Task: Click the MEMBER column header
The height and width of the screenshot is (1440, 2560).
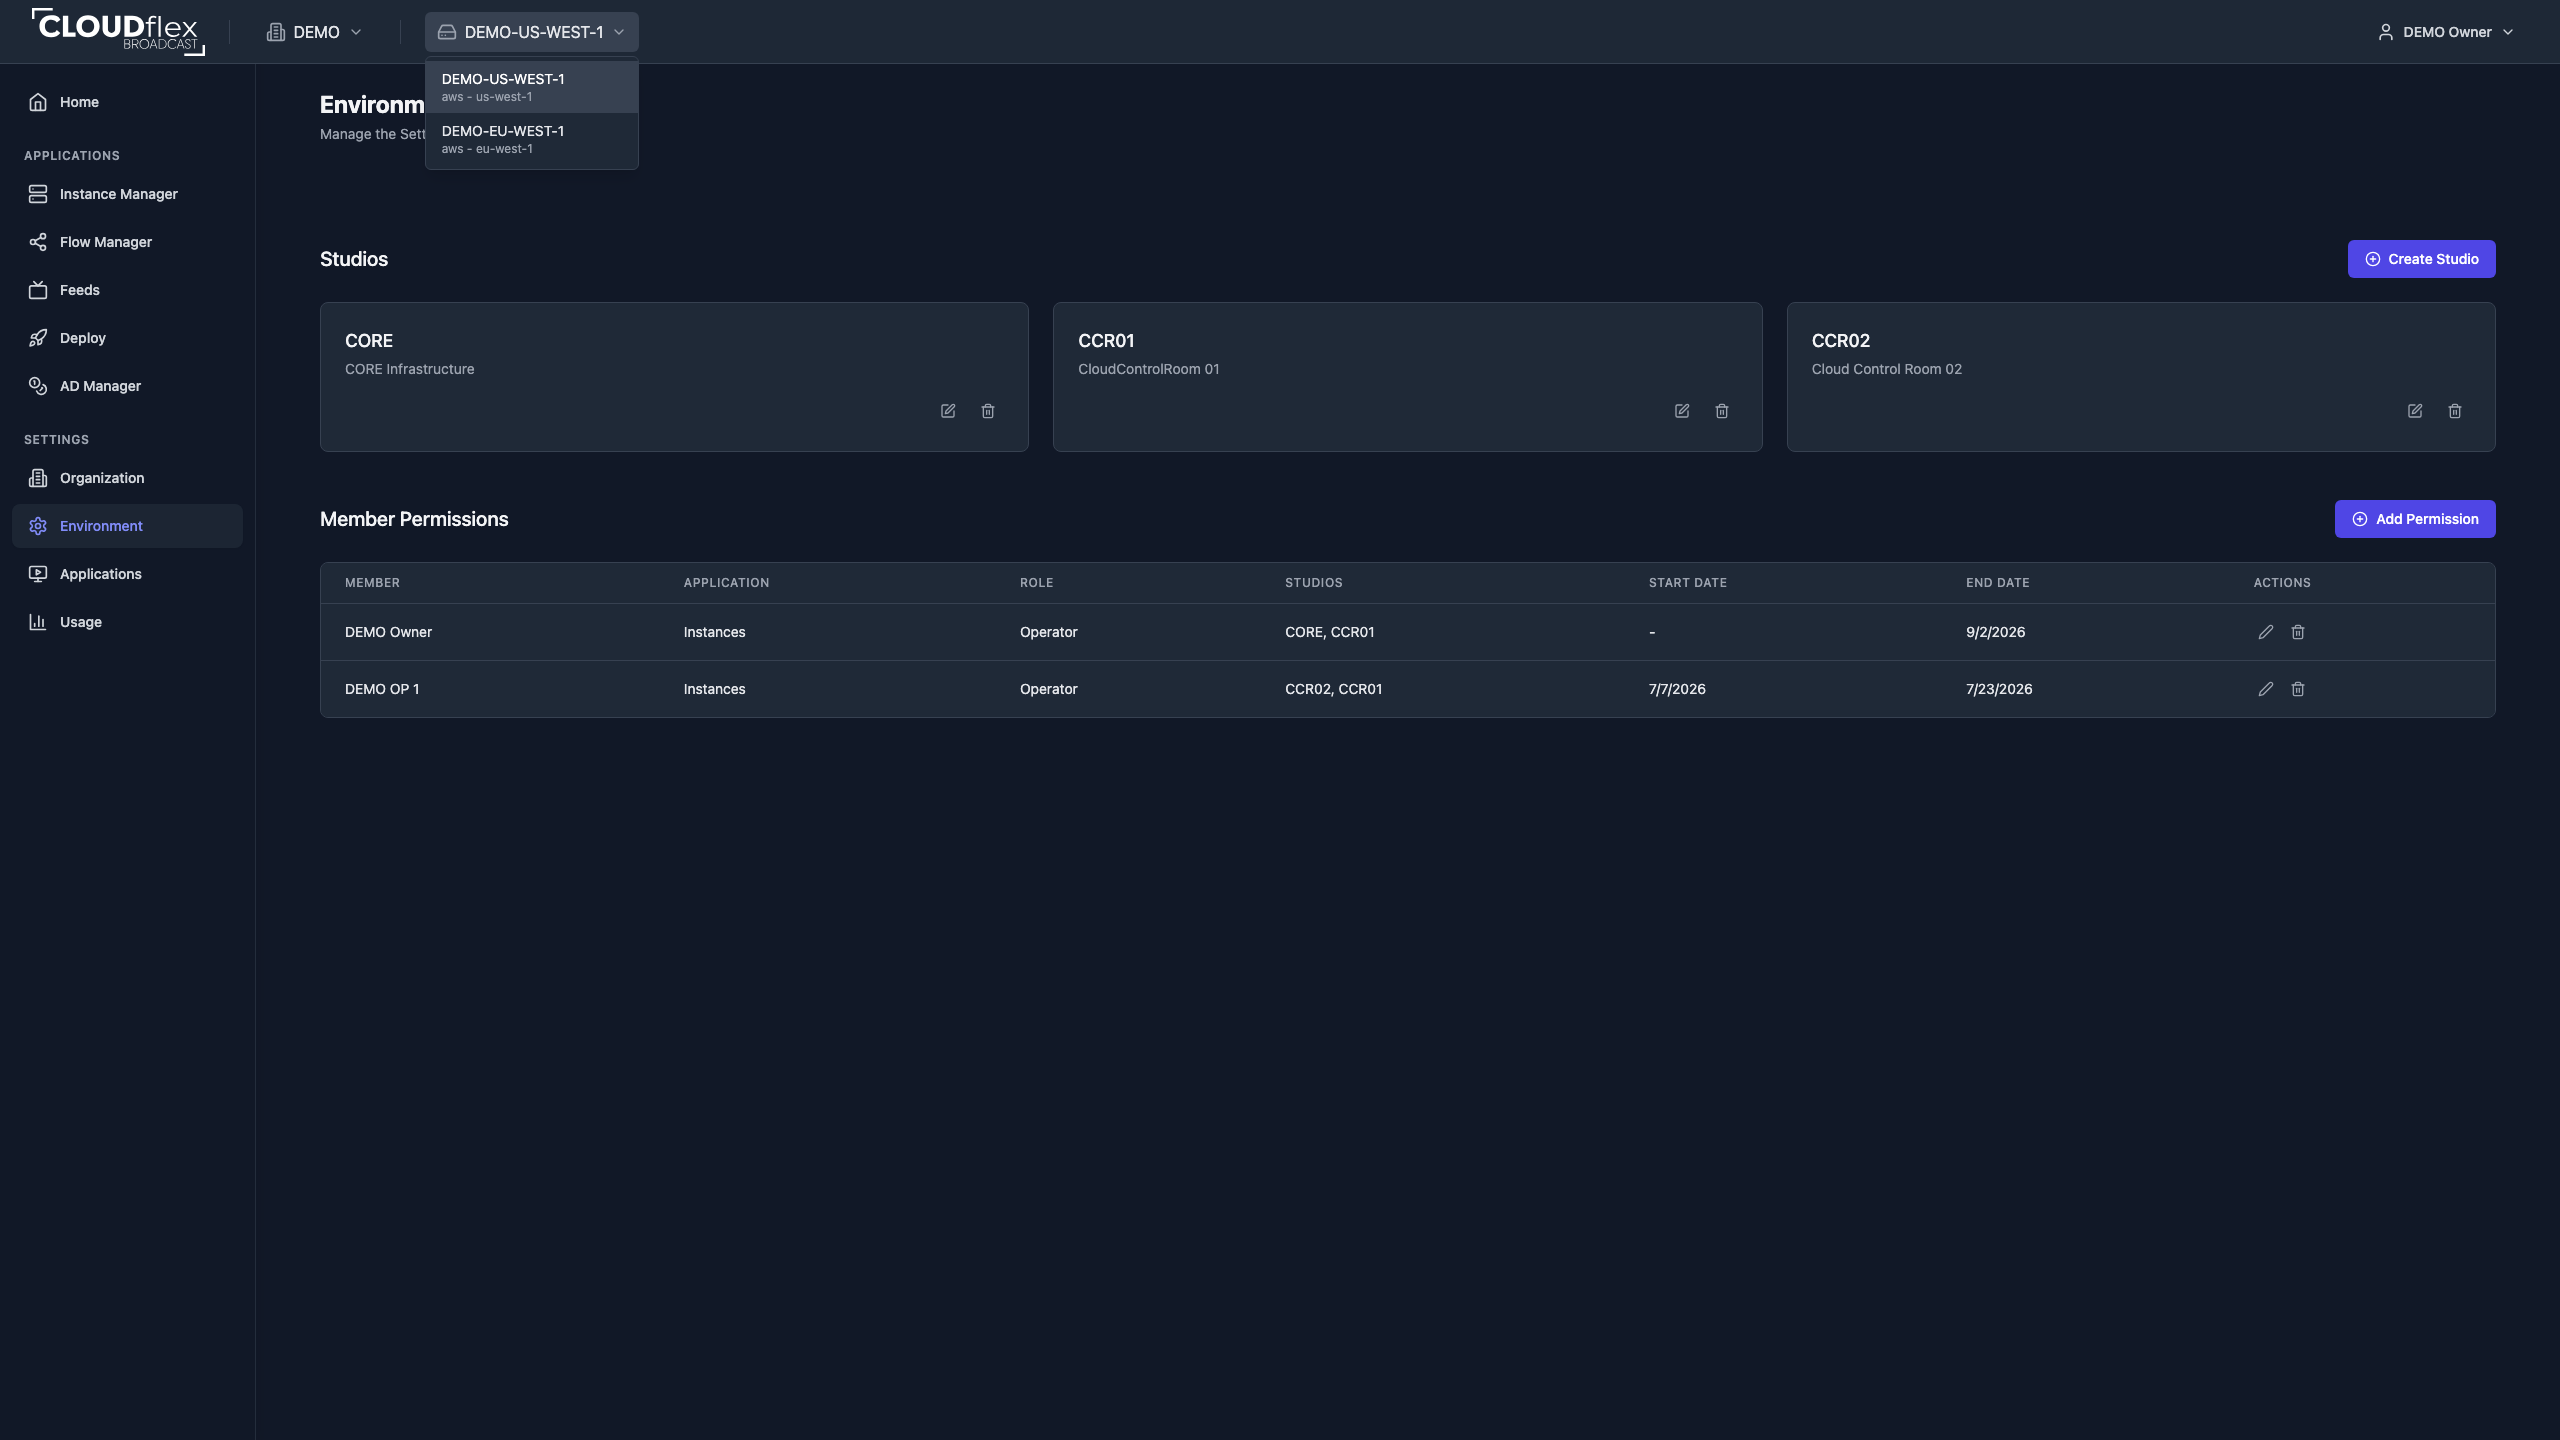Action: coord(372,583)
